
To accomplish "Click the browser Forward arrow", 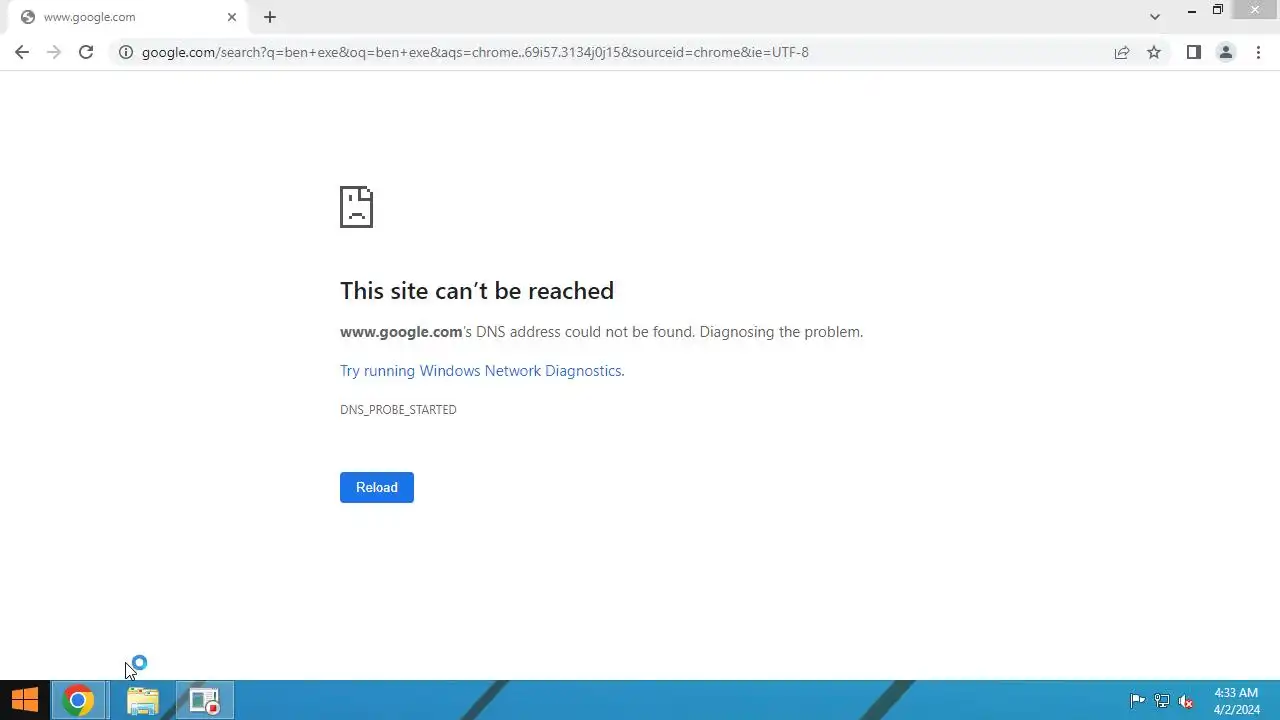I will pyautogui.click(x=54, y=52).
